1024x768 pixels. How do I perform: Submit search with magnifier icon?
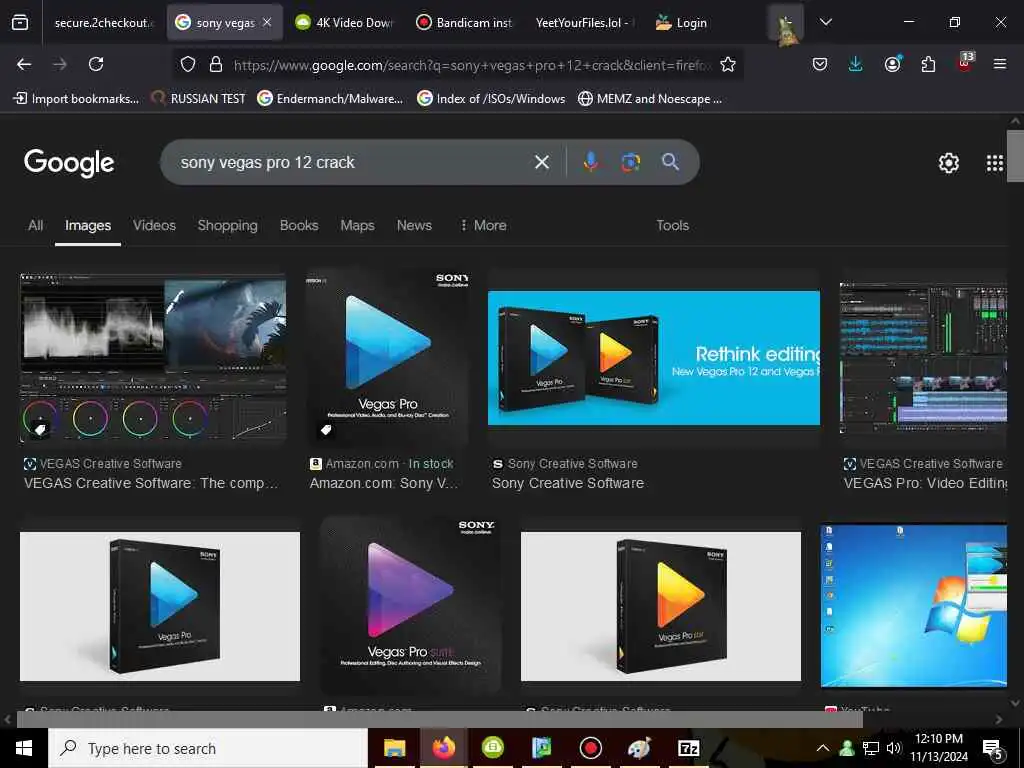[x=670, y=162]
